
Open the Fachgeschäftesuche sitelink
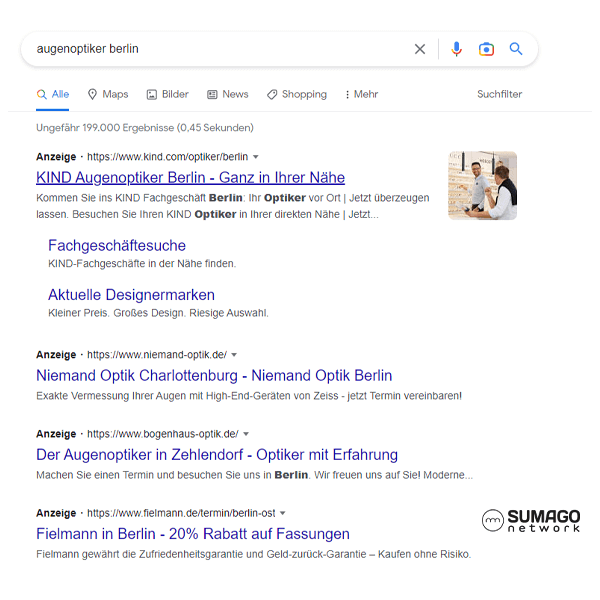(x=117, y=246)
